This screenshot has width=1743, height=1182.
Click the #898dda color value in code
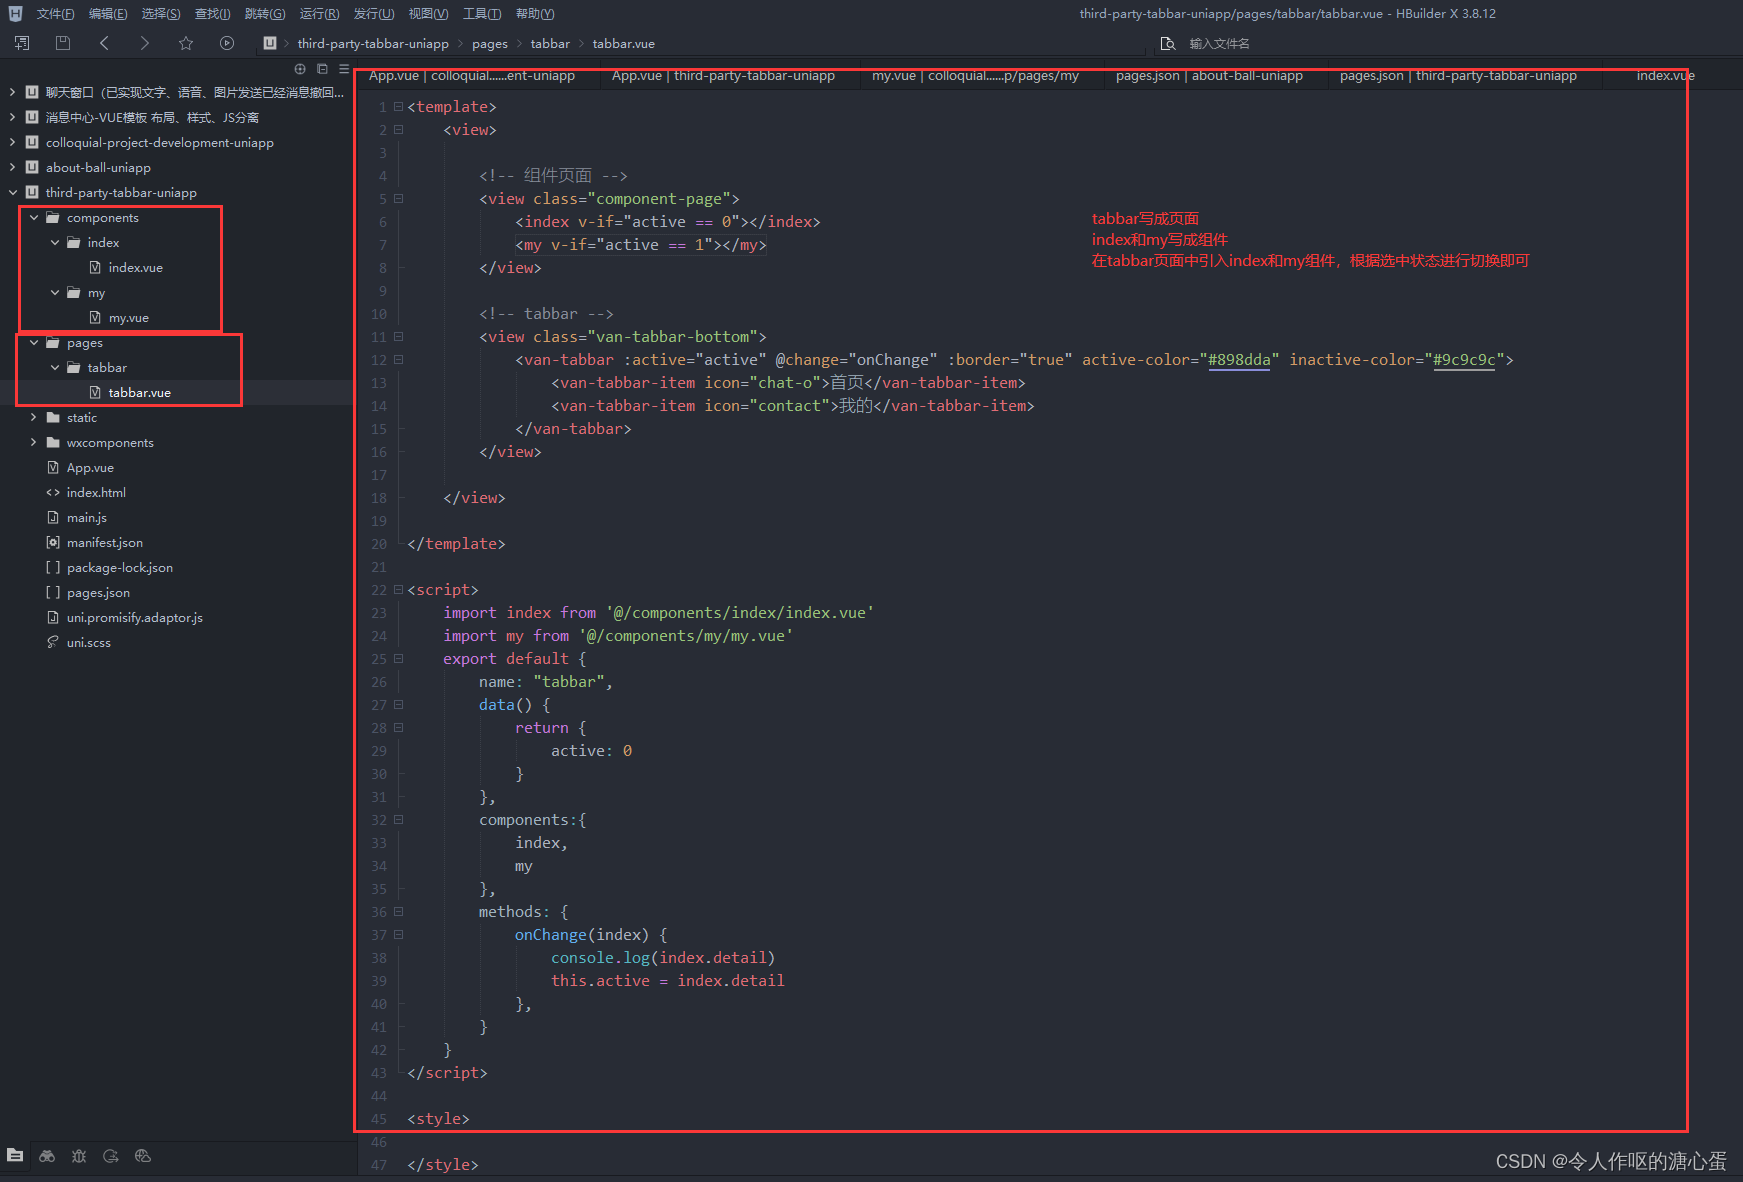[x=1239, y=360]
